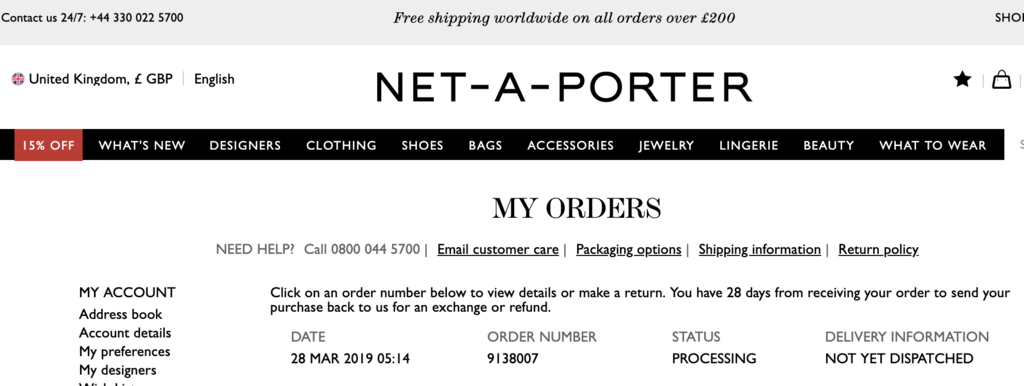Viewport: 1024px width, 386px height.
Task: Open the BAGS menu
Action: (x=485, y=145)
